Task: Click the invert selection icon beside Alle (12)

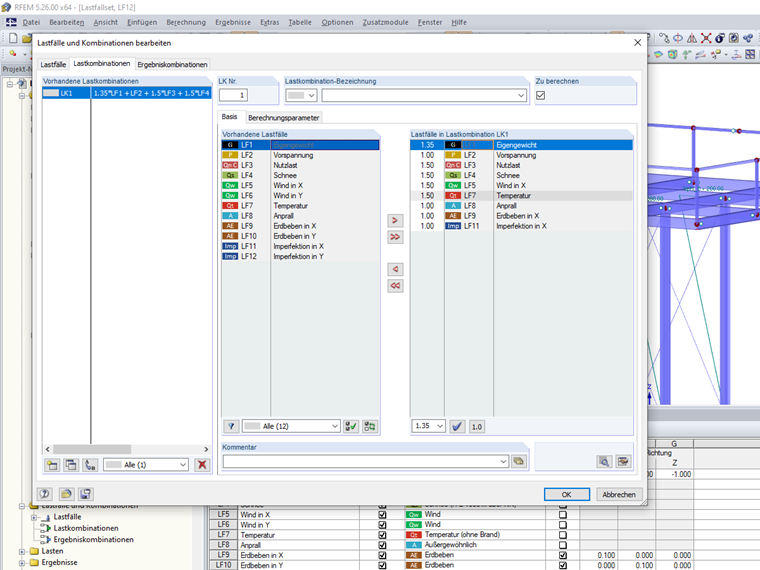Action: pyautogui.click(x=370, y=426)
